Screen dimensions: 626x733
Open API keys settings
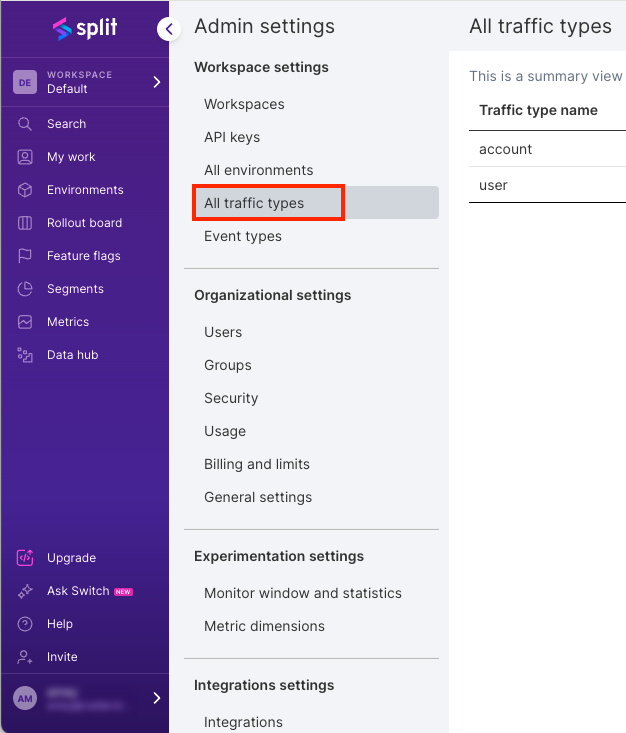pos(232,137)
